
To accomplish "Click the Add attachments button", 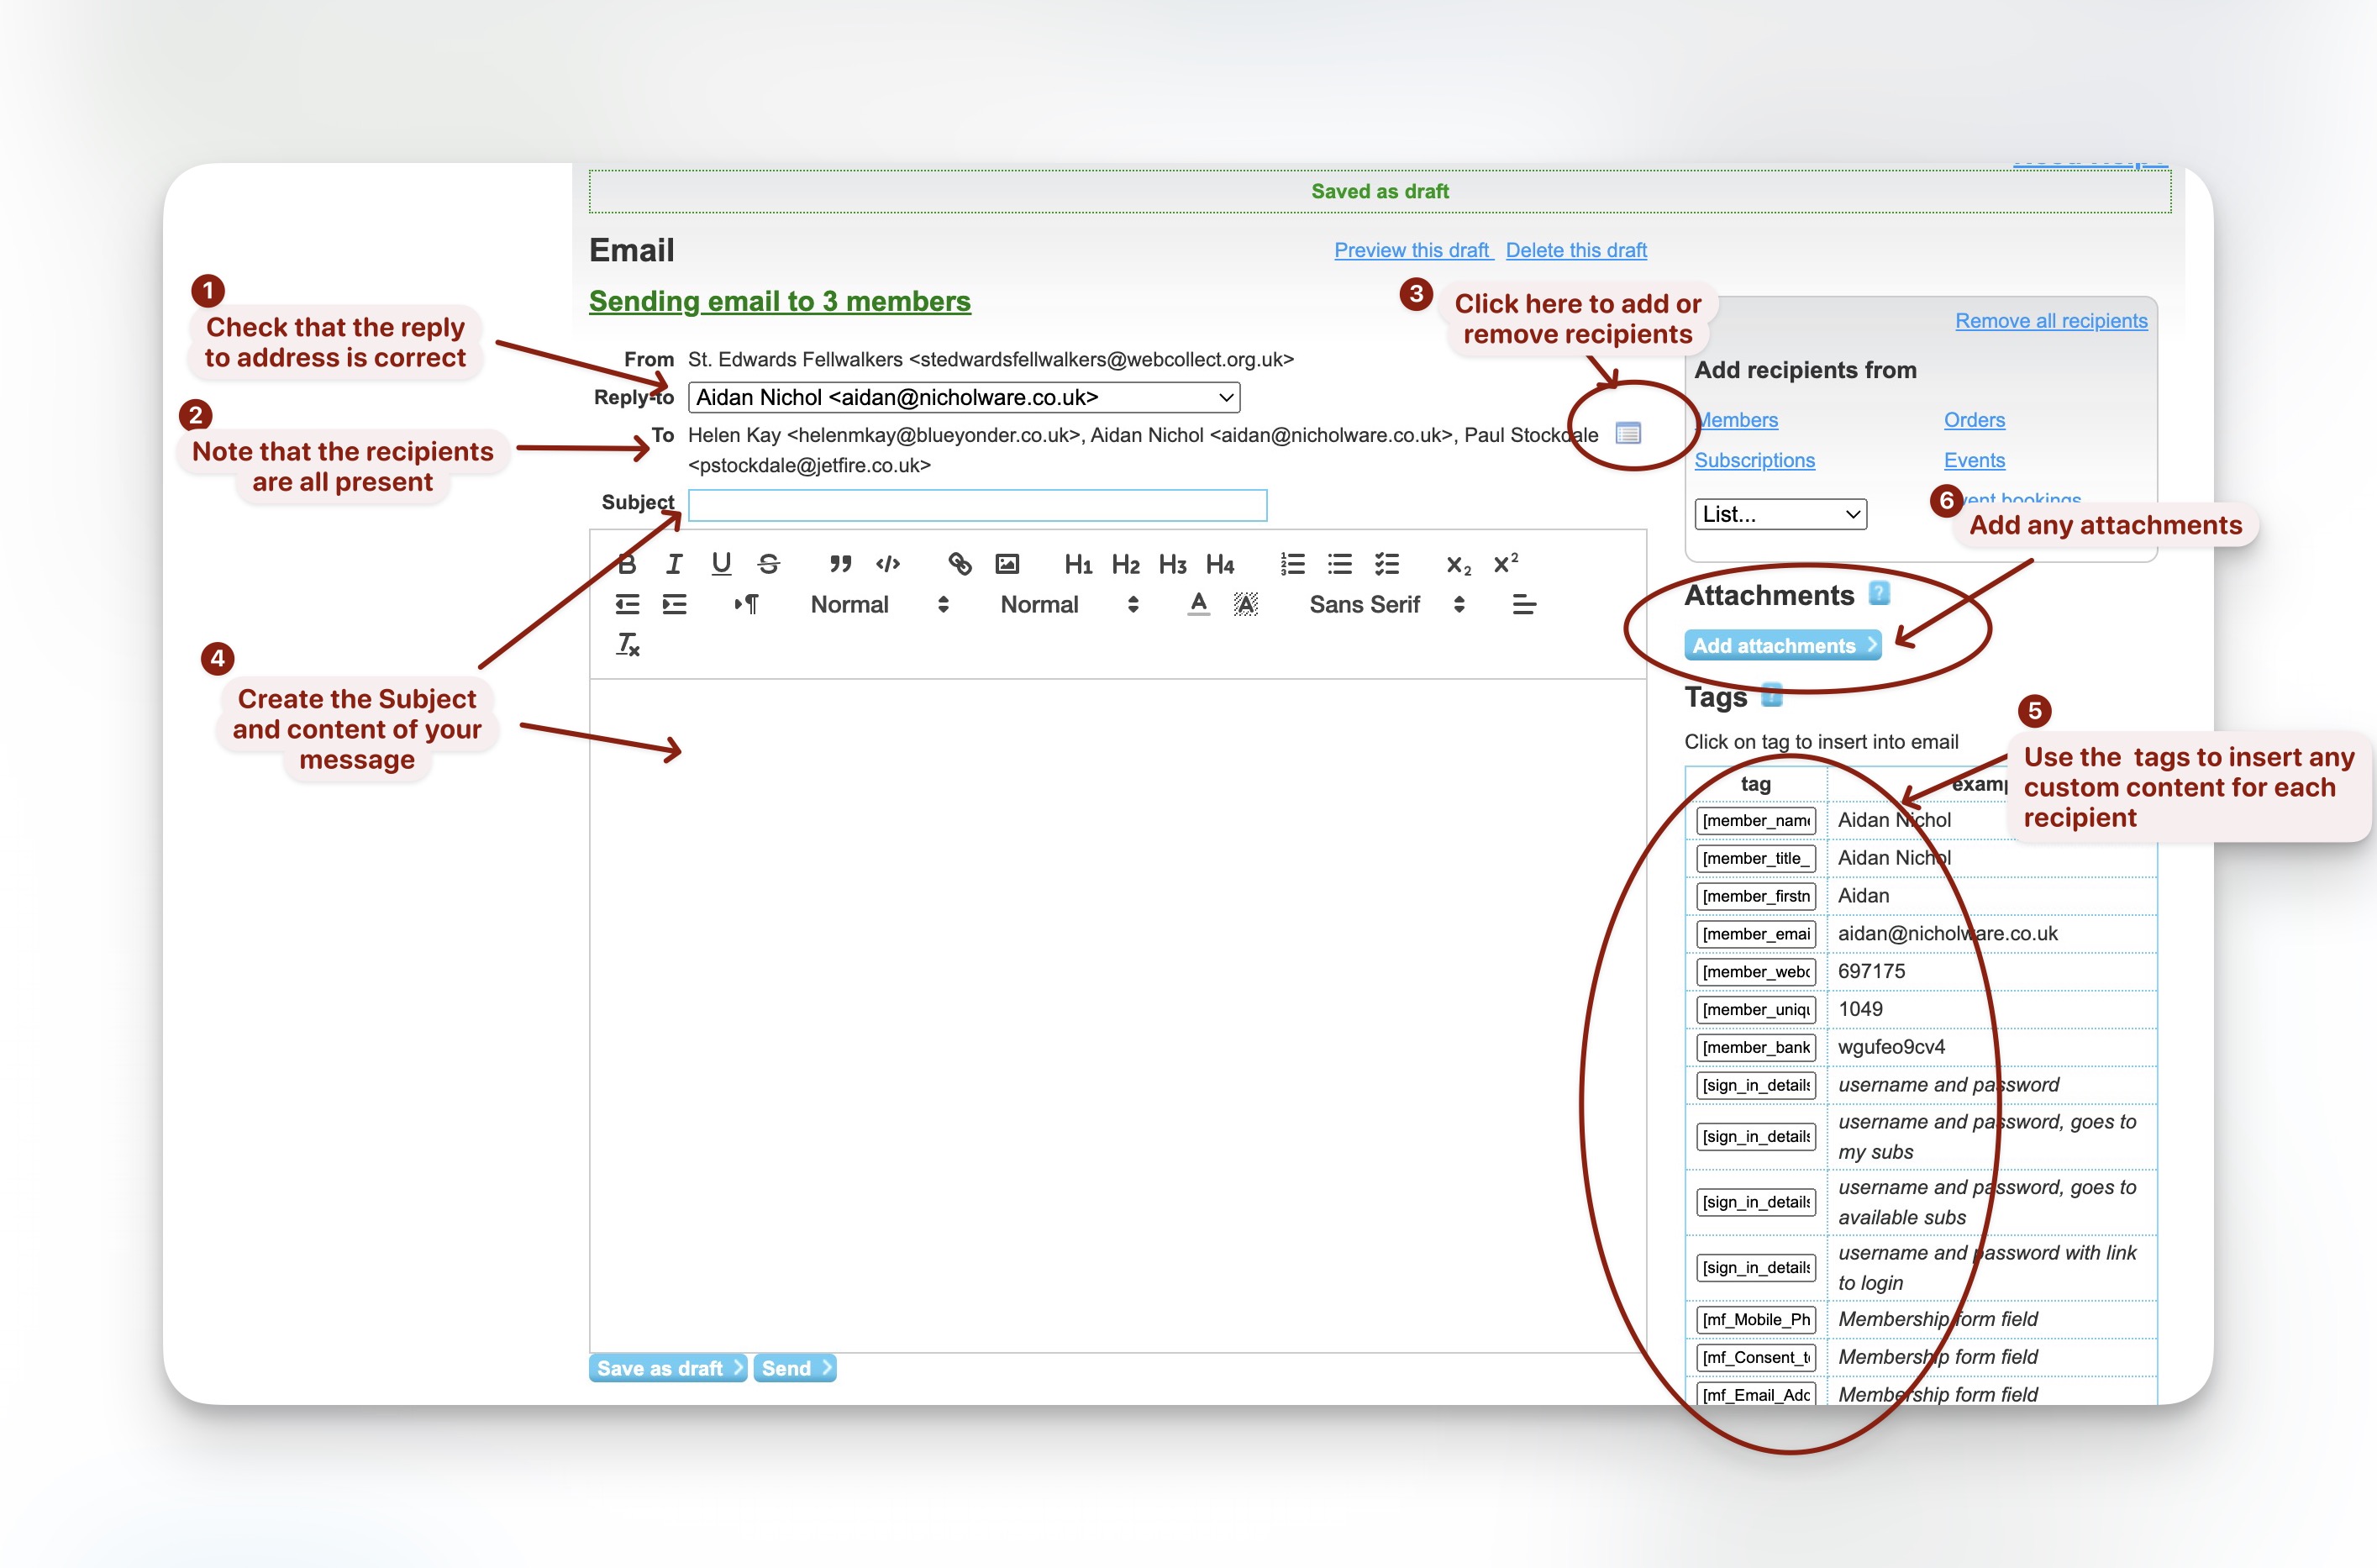I will point(1782,645).
